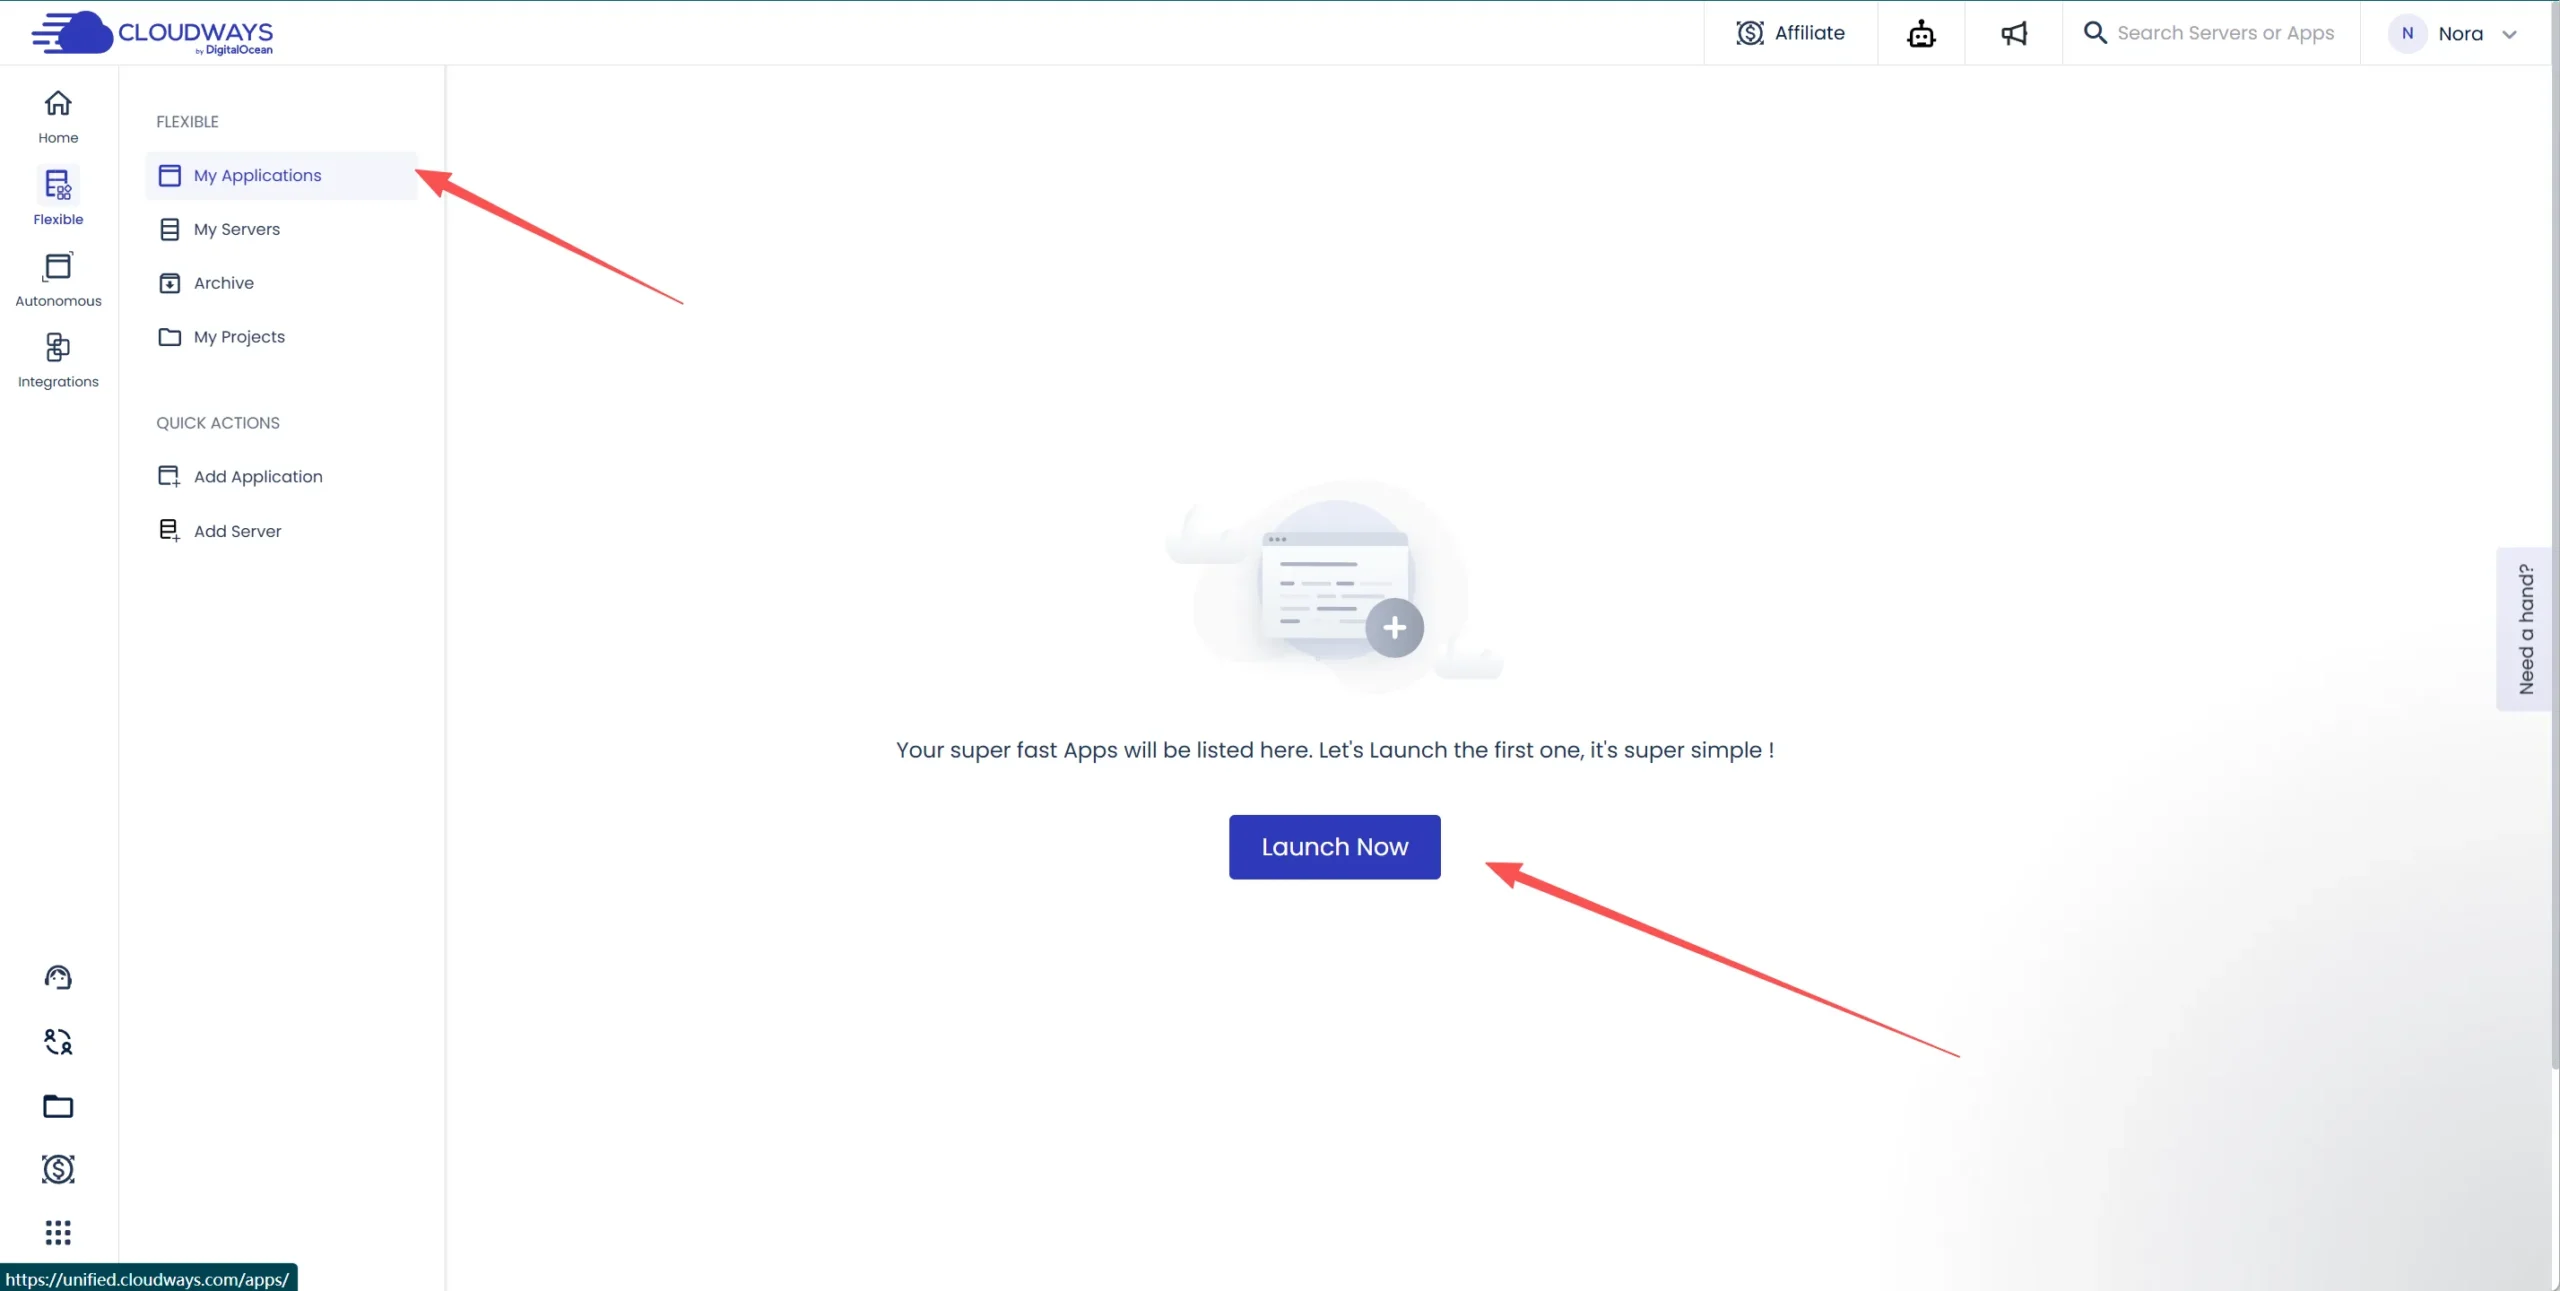The width and height of the screenshot is (2560, 1291).
Task: Click the plus icon in the illustration
Action: pyautogui.click(x=1395, y=628)
